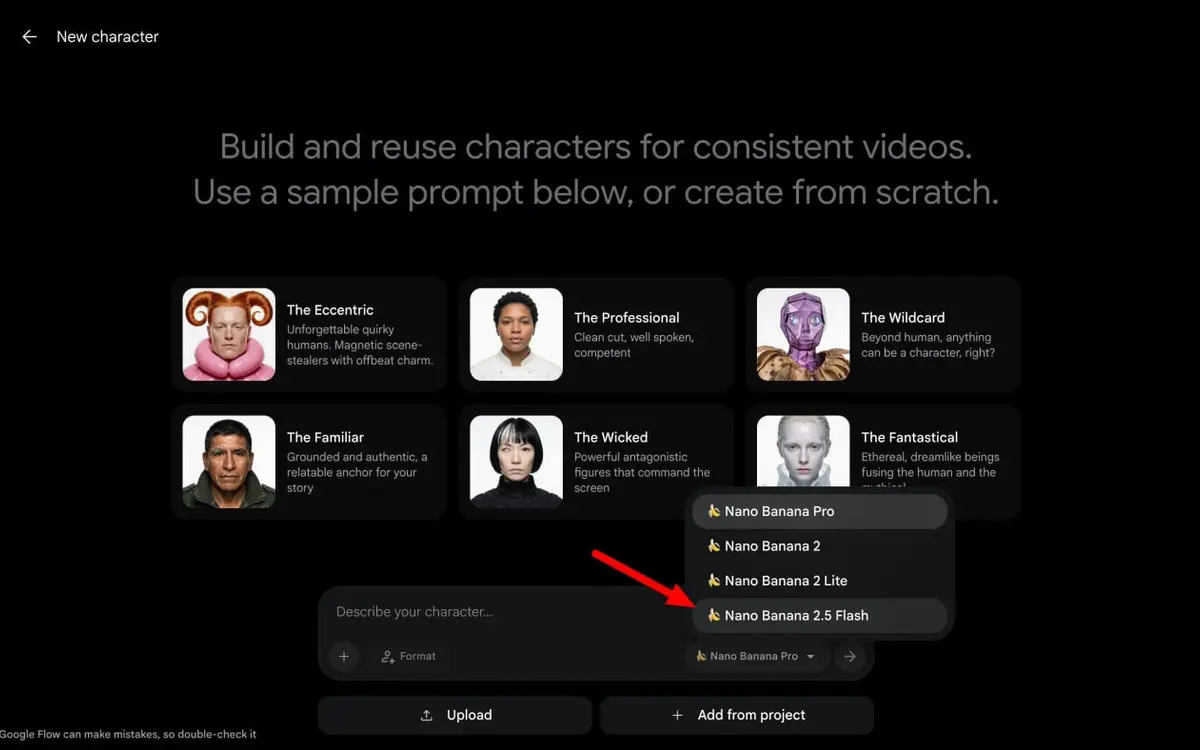Pick The Wildcard sample card
The width and height of the screenshot is (1200, 750).
coord(883,334)
